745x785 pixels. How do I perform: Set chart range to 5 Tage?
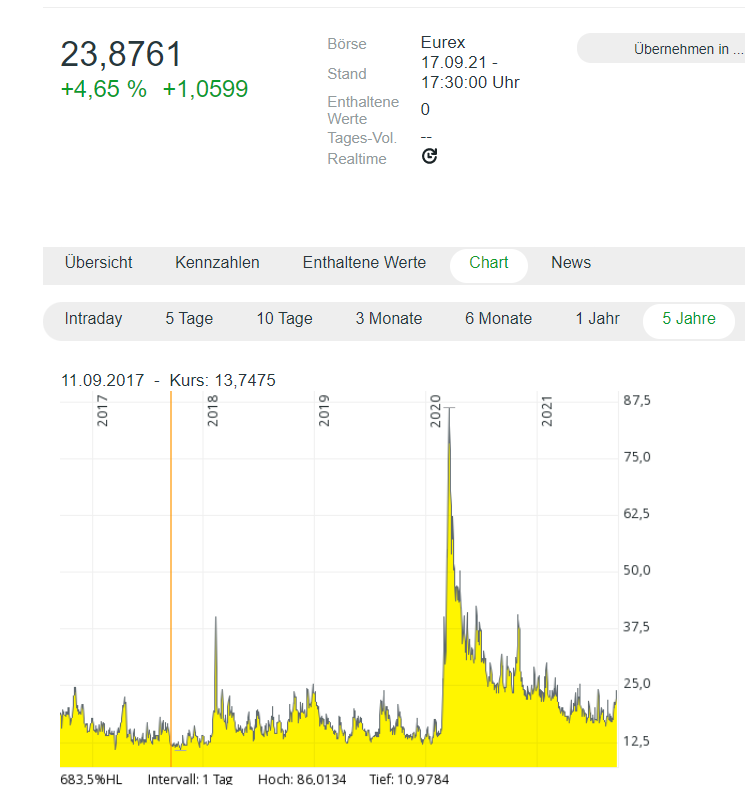click(189, 319)
